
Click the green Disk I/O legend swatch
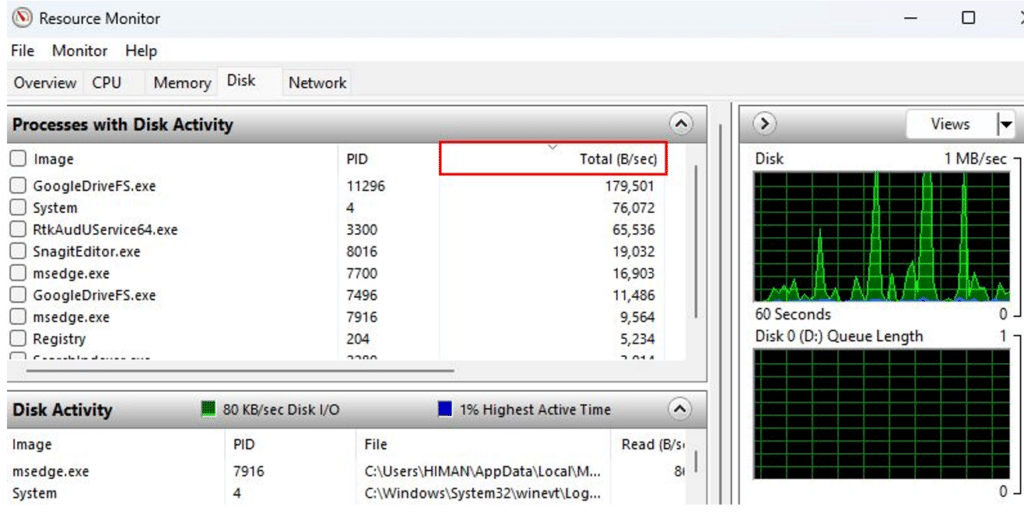208,409
